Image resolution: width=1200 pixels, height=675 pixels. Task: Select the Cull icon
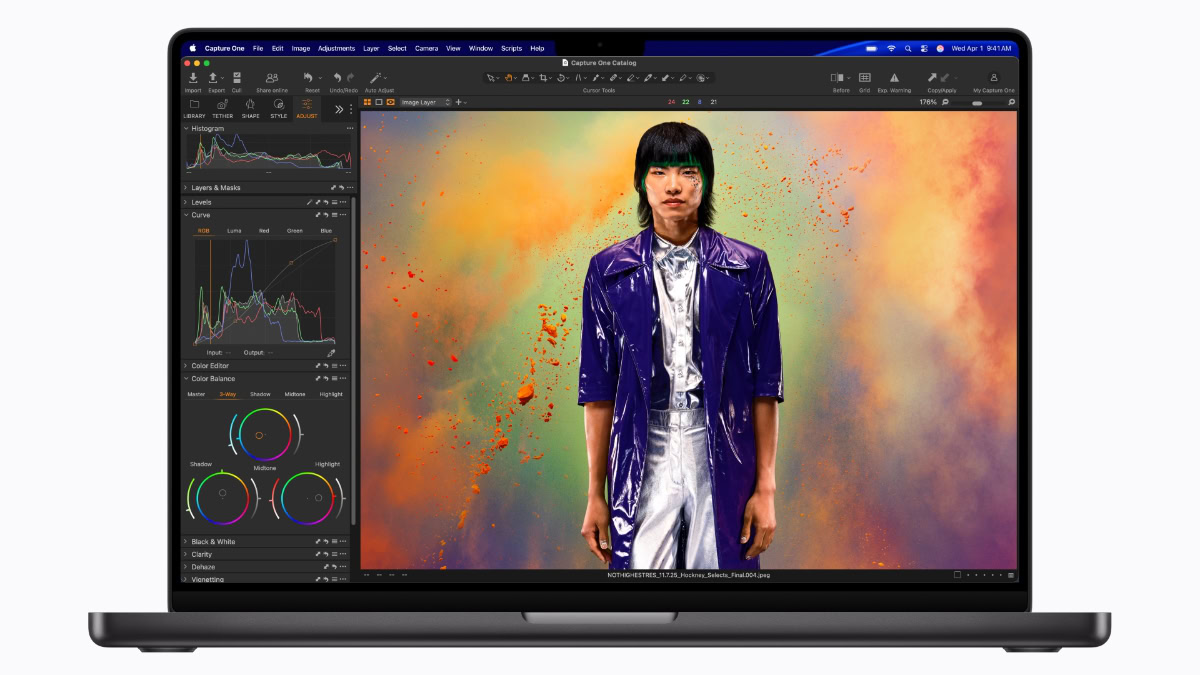[x=236, y=76]
